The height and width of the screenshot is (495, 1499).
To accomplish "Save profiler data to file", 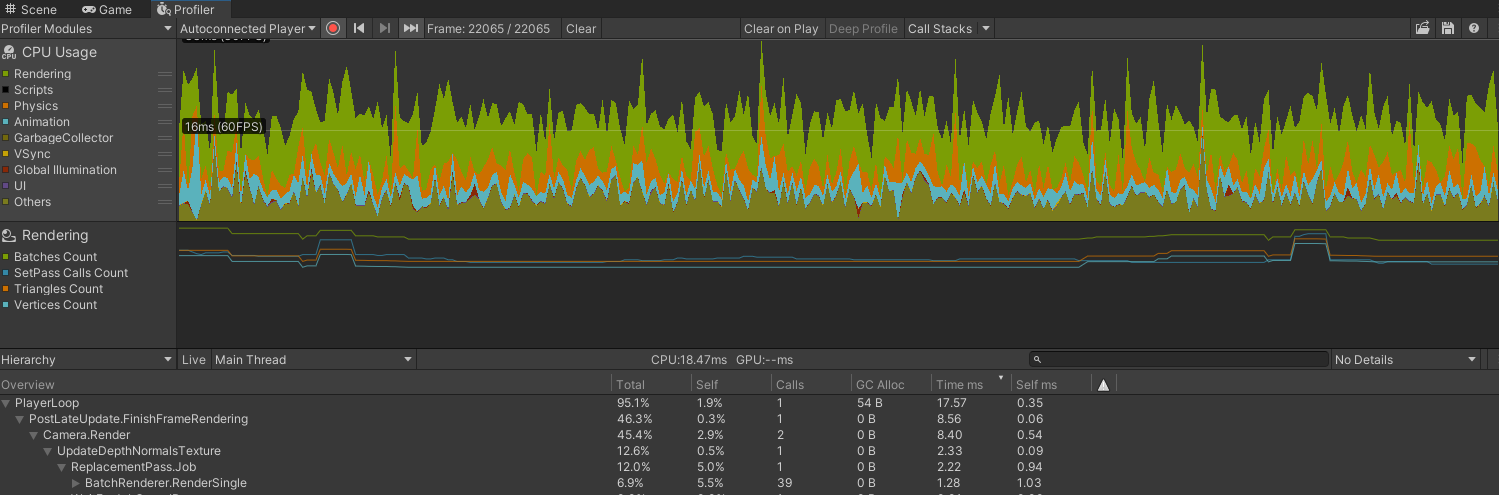I will coord(1447,29).
